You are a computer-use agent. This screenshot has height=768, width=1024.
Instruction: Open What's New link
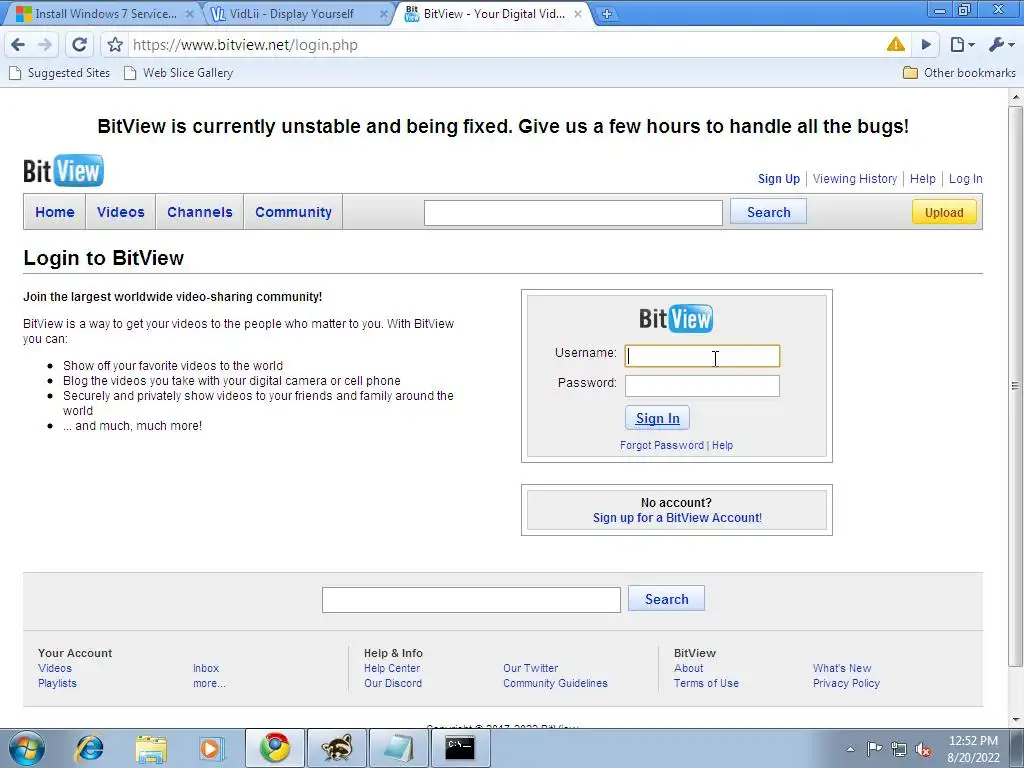(842, 668)
